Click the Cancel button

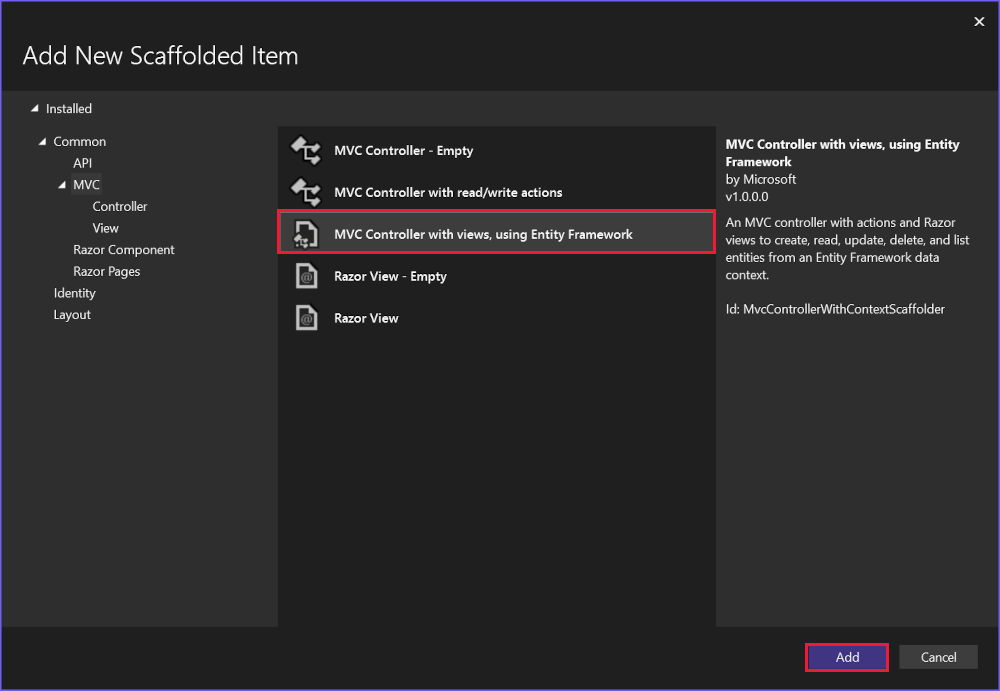(x=938, y=657)
